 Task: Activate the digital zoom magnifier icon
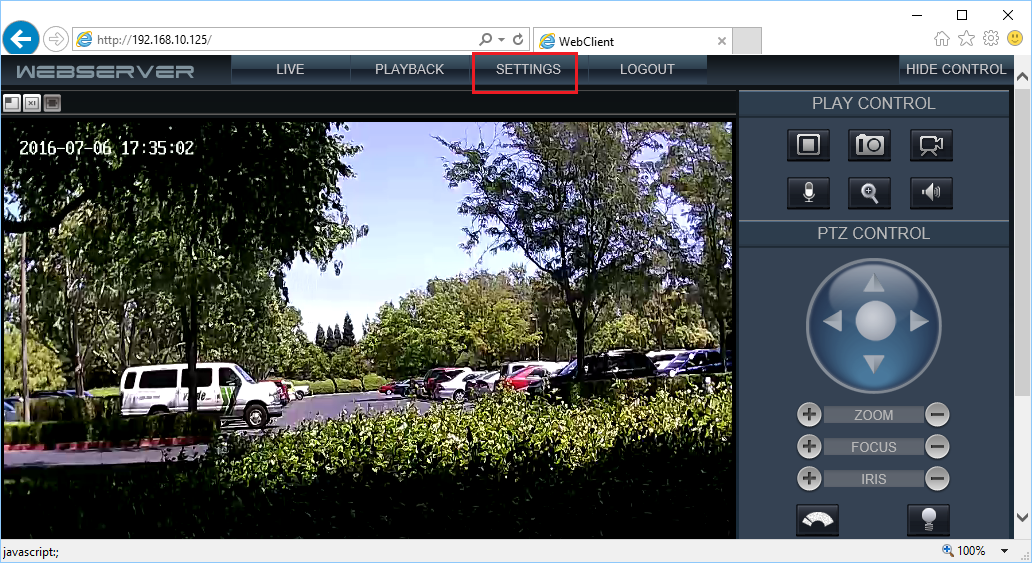(x=869, y=193)
